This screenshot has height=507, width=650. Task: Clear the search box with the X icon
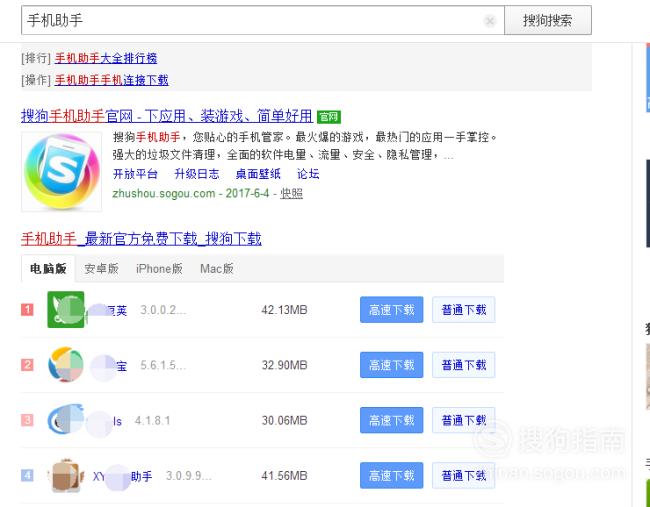click(490, 20)
